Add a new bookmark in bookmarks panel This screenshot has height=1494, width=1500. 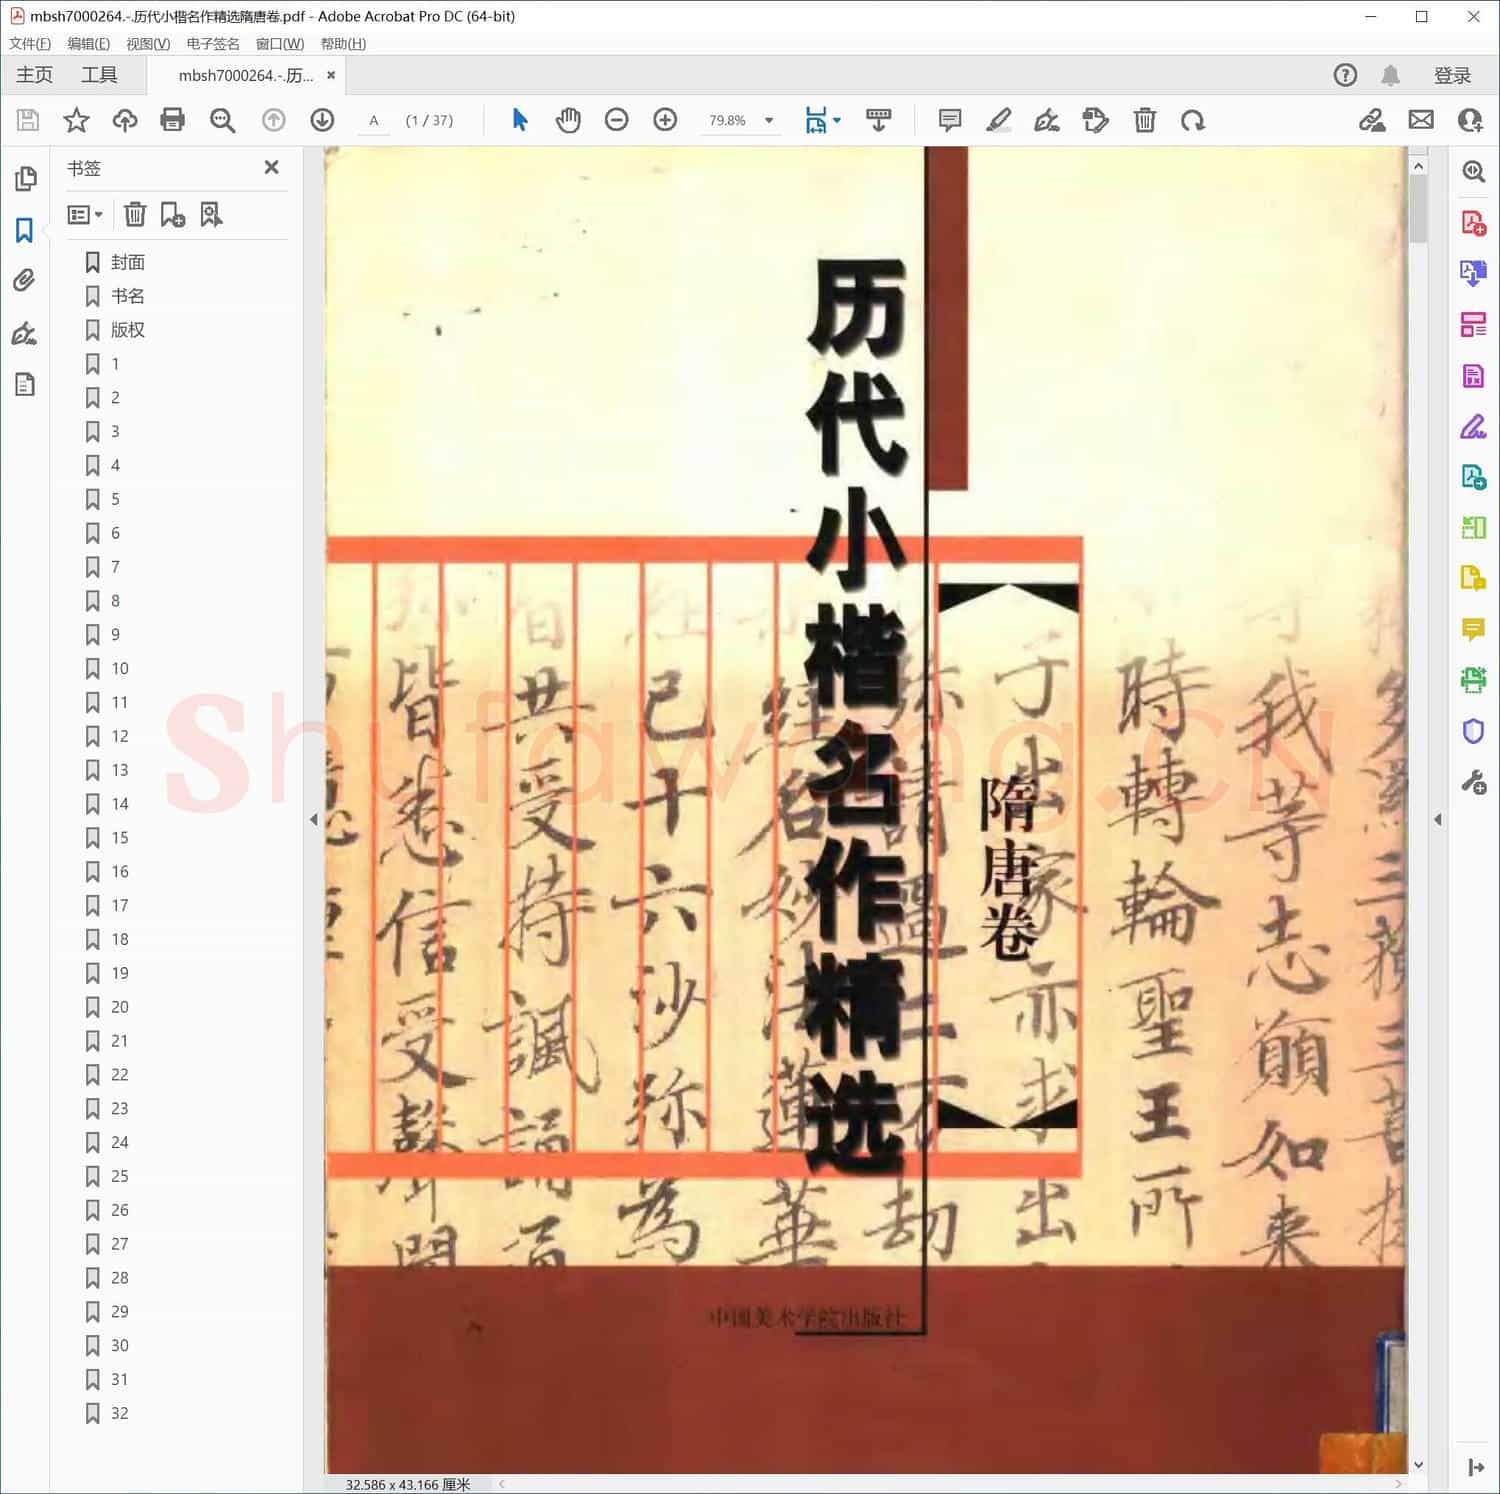point(173,214)
